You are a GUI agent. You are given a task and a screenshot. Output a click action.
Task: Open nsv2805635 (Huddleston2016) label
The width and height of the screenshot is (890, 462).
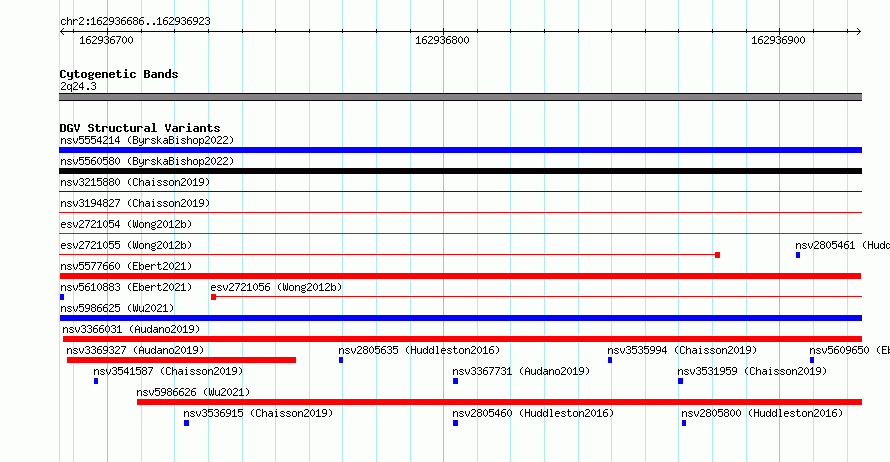click(x=419, y=350)
